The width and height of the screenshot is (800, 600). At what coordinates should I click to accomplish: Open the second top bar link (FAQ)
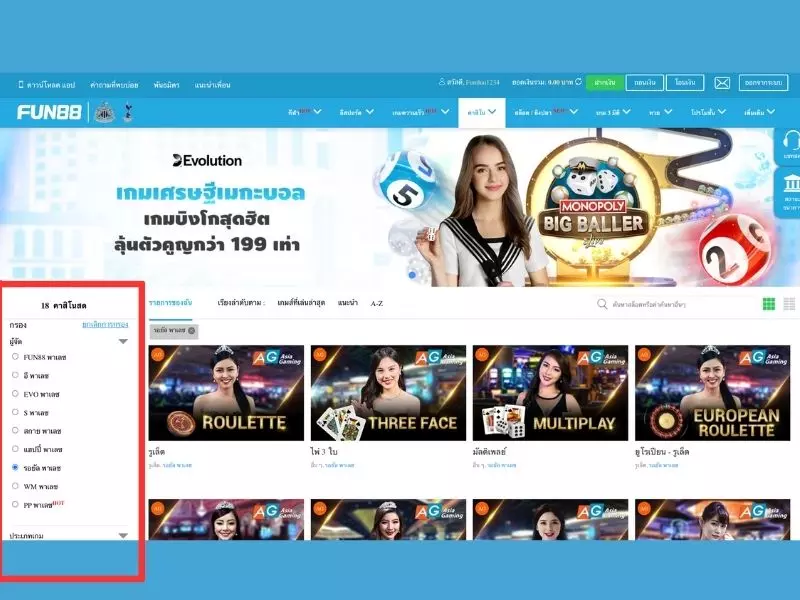click(114, 85)
